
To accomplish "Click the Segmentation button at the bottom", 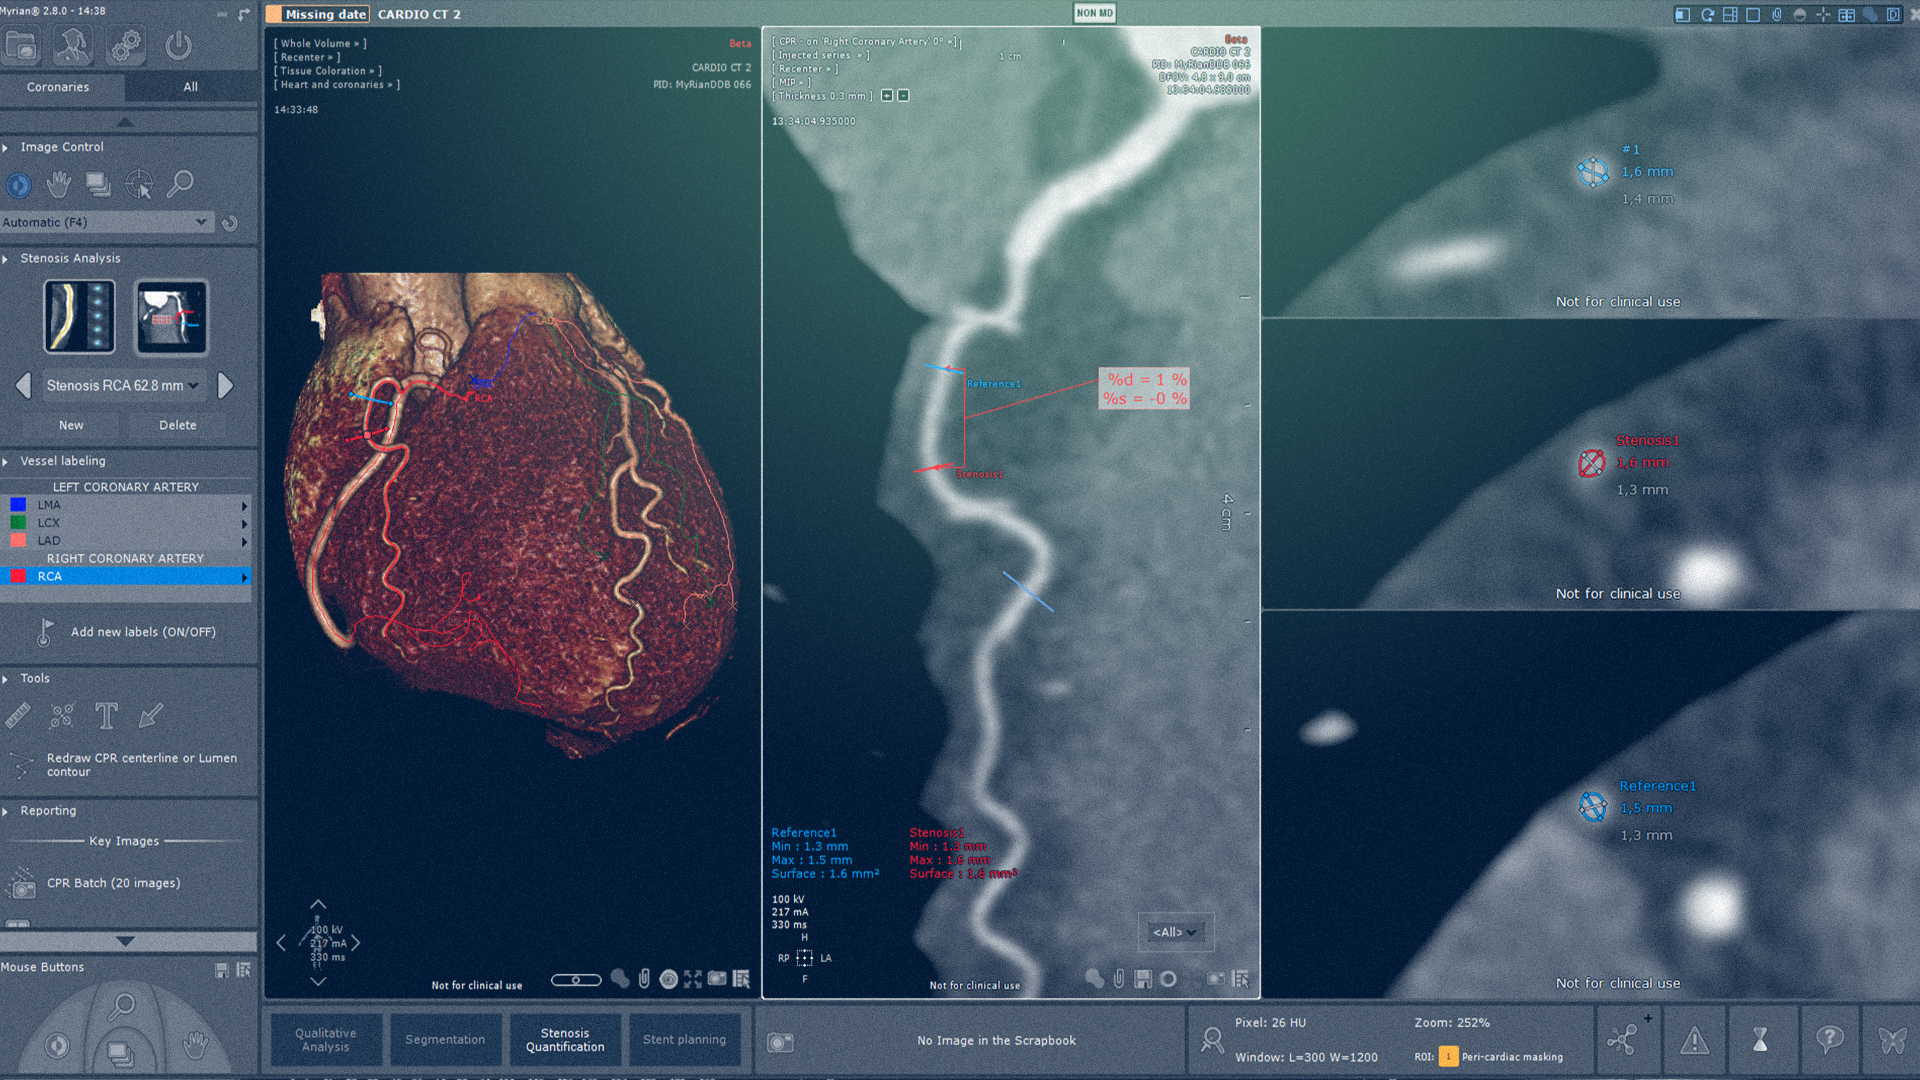I will coord(446,1039).
